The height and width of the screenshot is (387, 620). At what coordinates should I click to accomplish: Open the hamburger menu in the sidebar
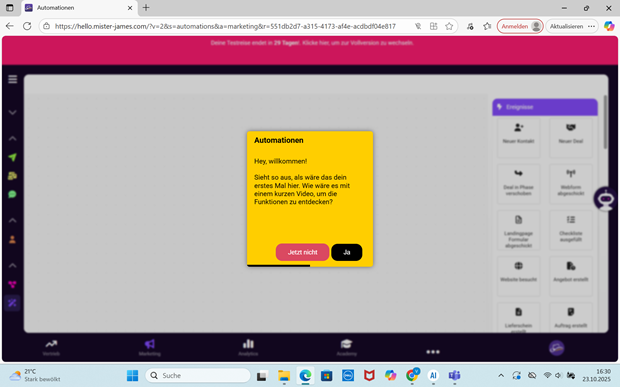tap(13, 79)
